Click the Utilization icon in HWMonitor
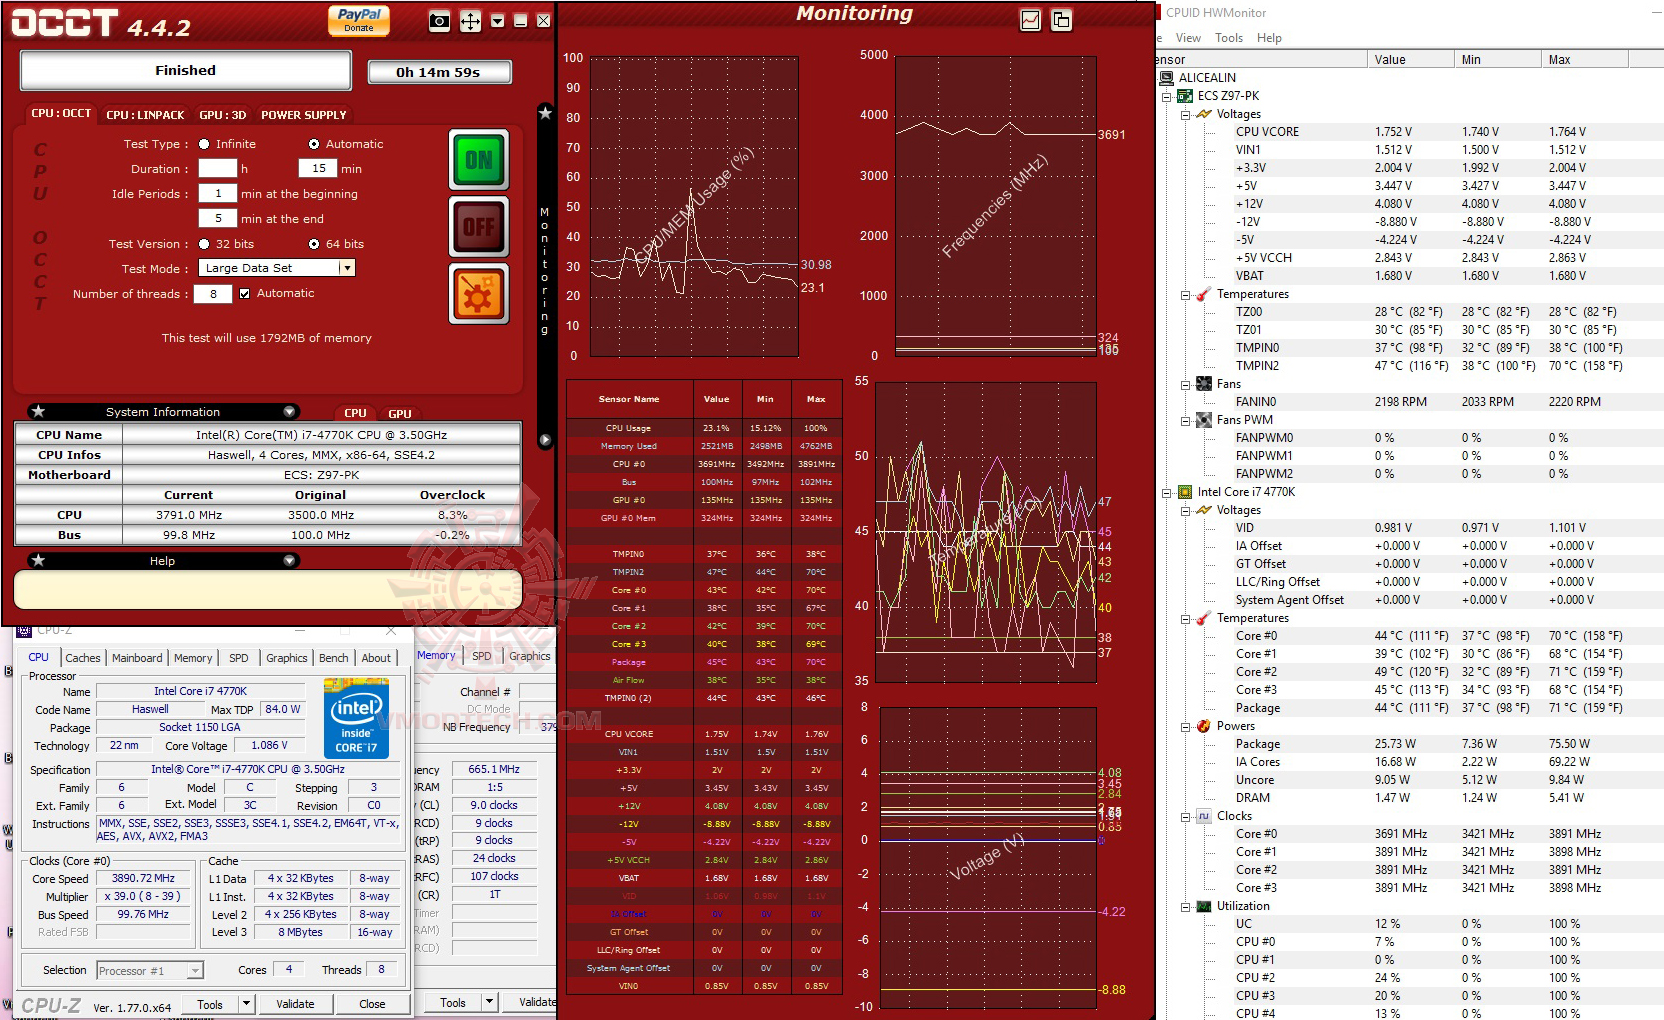Screen dimensions: 1664x1020 coord(1203,906)
